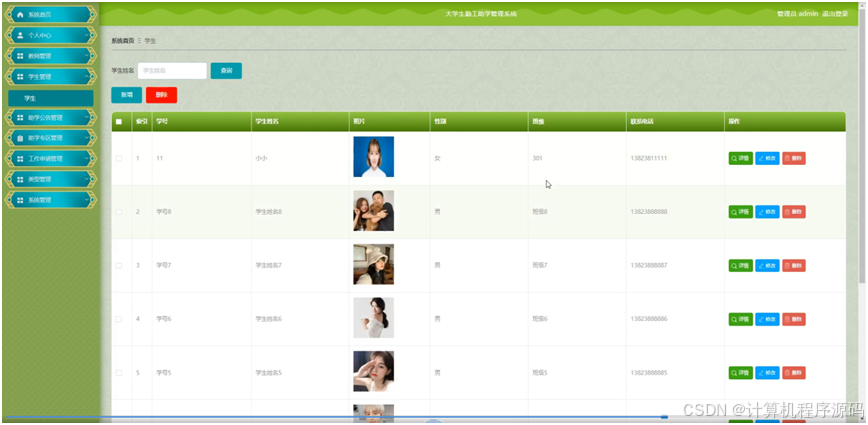
Task: Click 修改 for 学生姓名8
Action: click(767, 212)
